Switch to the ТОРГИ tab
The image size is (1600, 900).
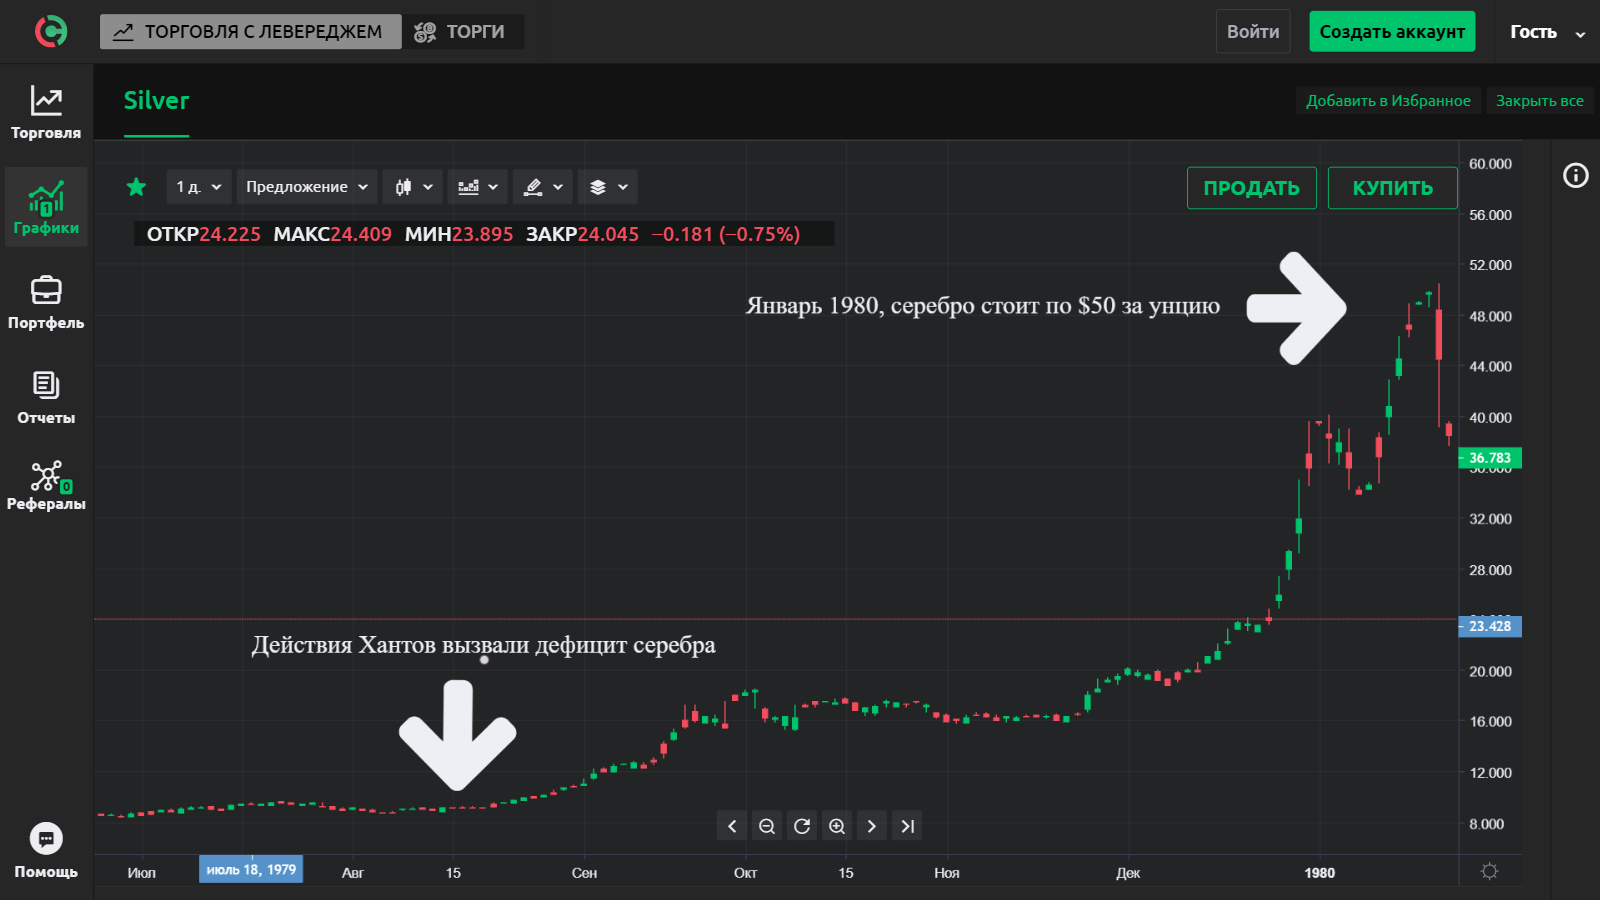(462, 32)
